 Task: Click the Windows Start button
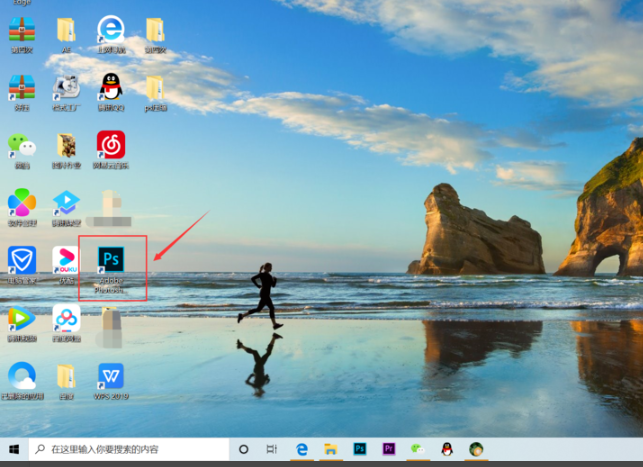[14, 450]
